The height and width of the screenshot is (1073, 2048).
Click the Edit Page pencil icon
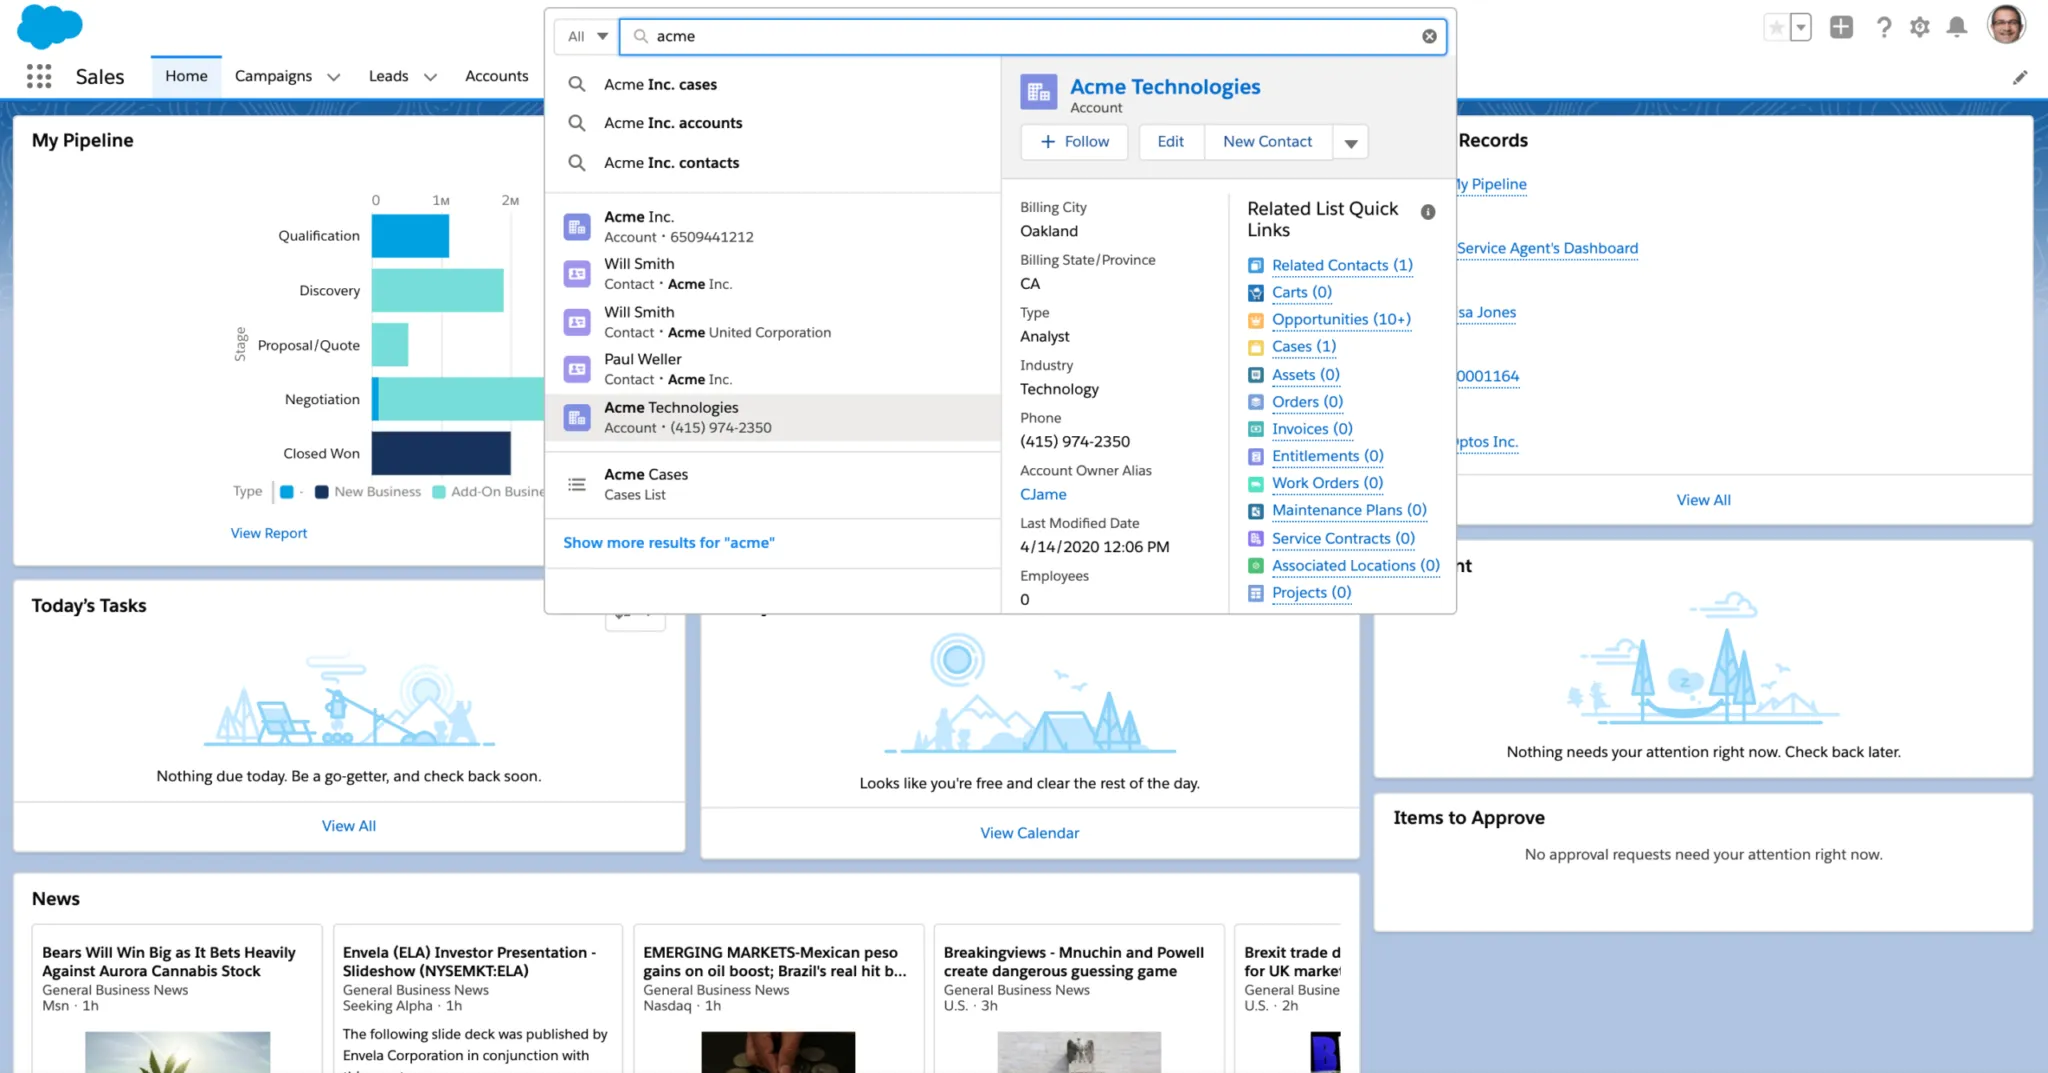2021,76
